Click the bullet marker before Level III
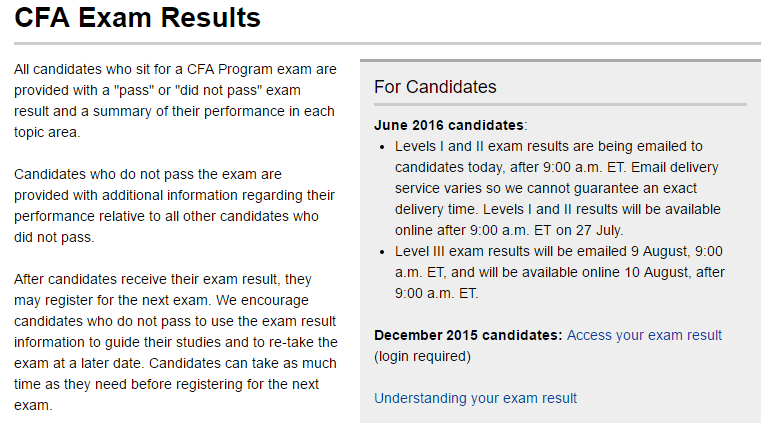This screenshot has width=772, height=436. coord(385,250)
